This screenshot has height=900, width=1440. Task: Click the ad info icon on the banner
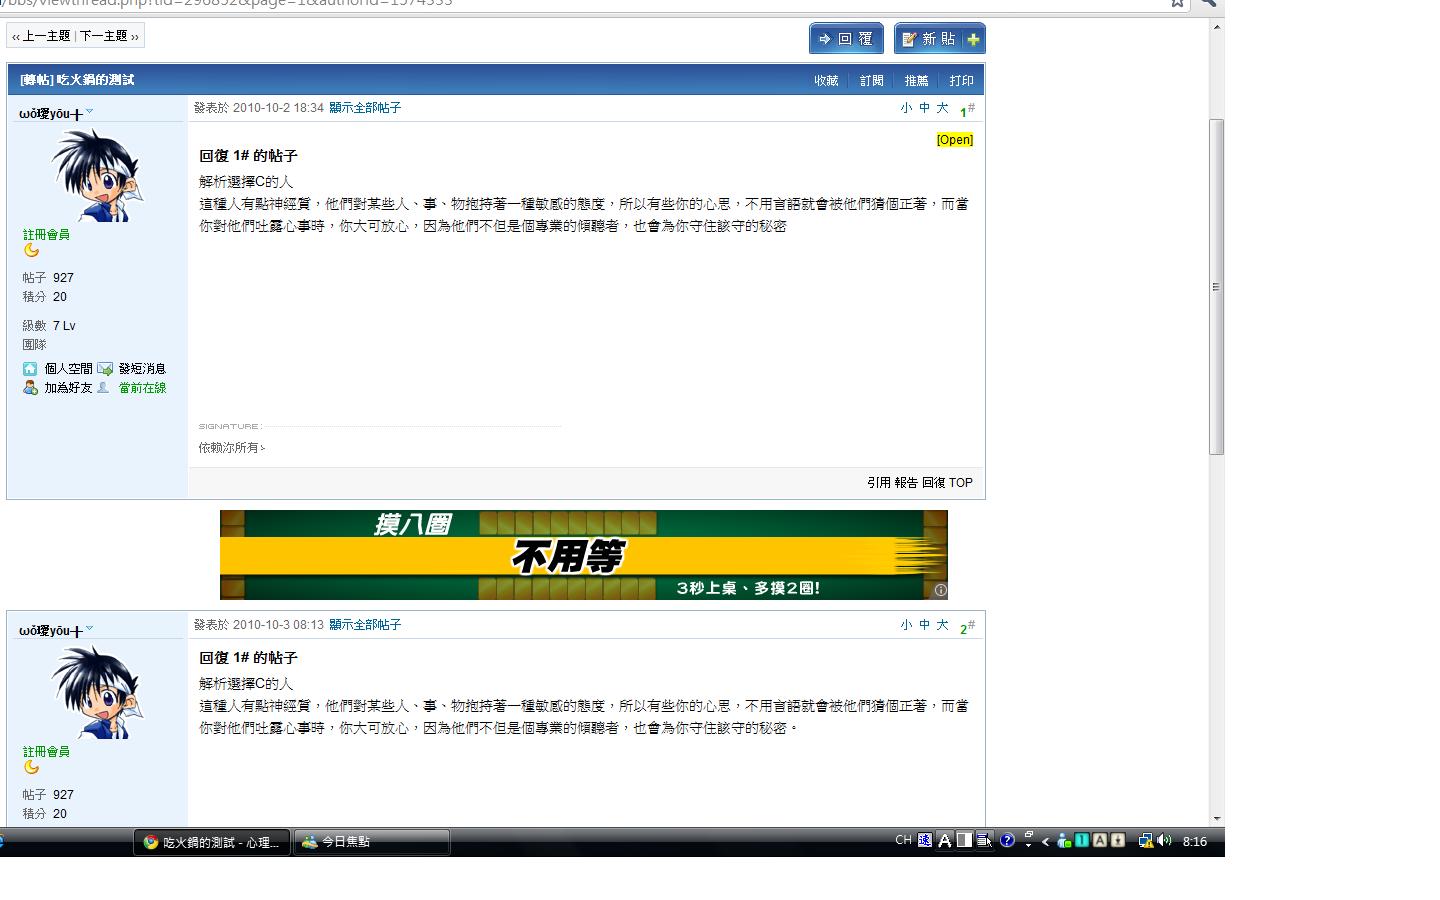coord(940,590)
